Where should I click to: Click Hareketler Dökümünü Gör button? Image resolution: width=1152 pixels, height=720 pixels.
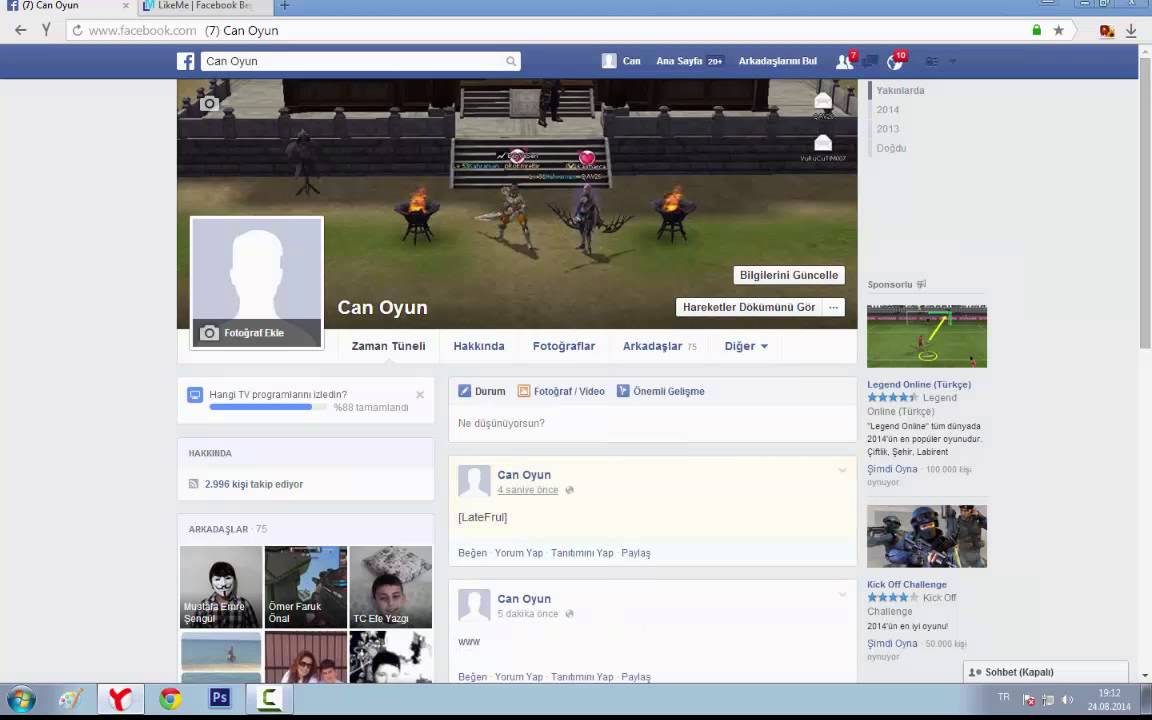click(x=749, y=307)
